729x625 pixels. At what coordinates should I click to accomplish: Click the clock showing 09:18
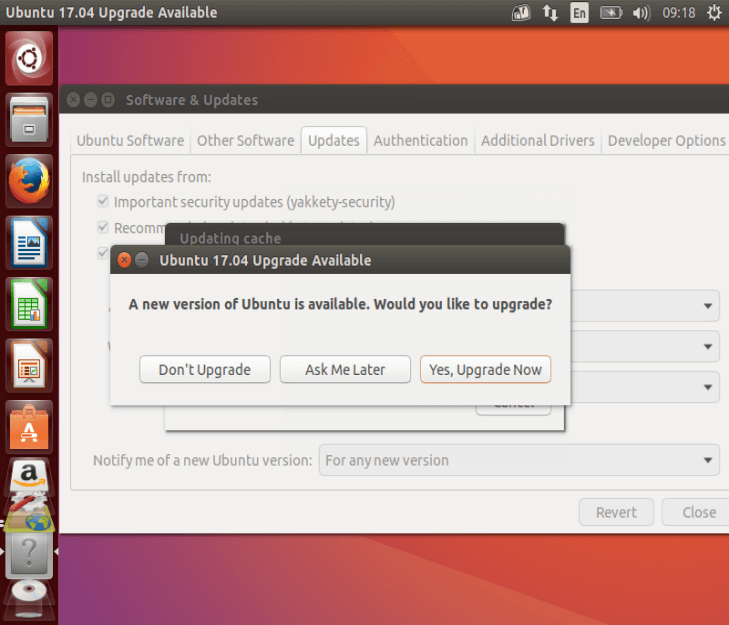[678, 13]
